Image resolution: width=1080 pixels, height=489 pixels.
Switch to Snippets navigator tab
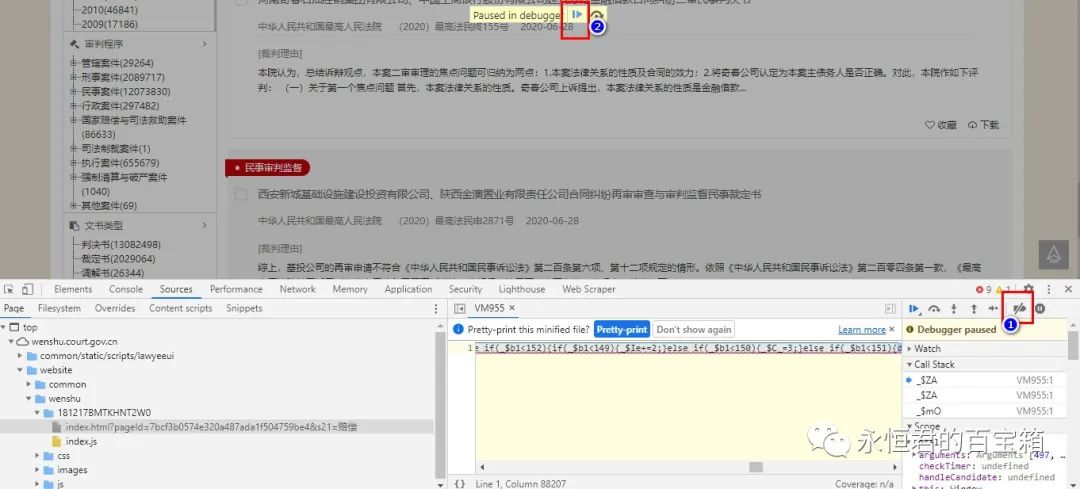[x=245, y=309]
